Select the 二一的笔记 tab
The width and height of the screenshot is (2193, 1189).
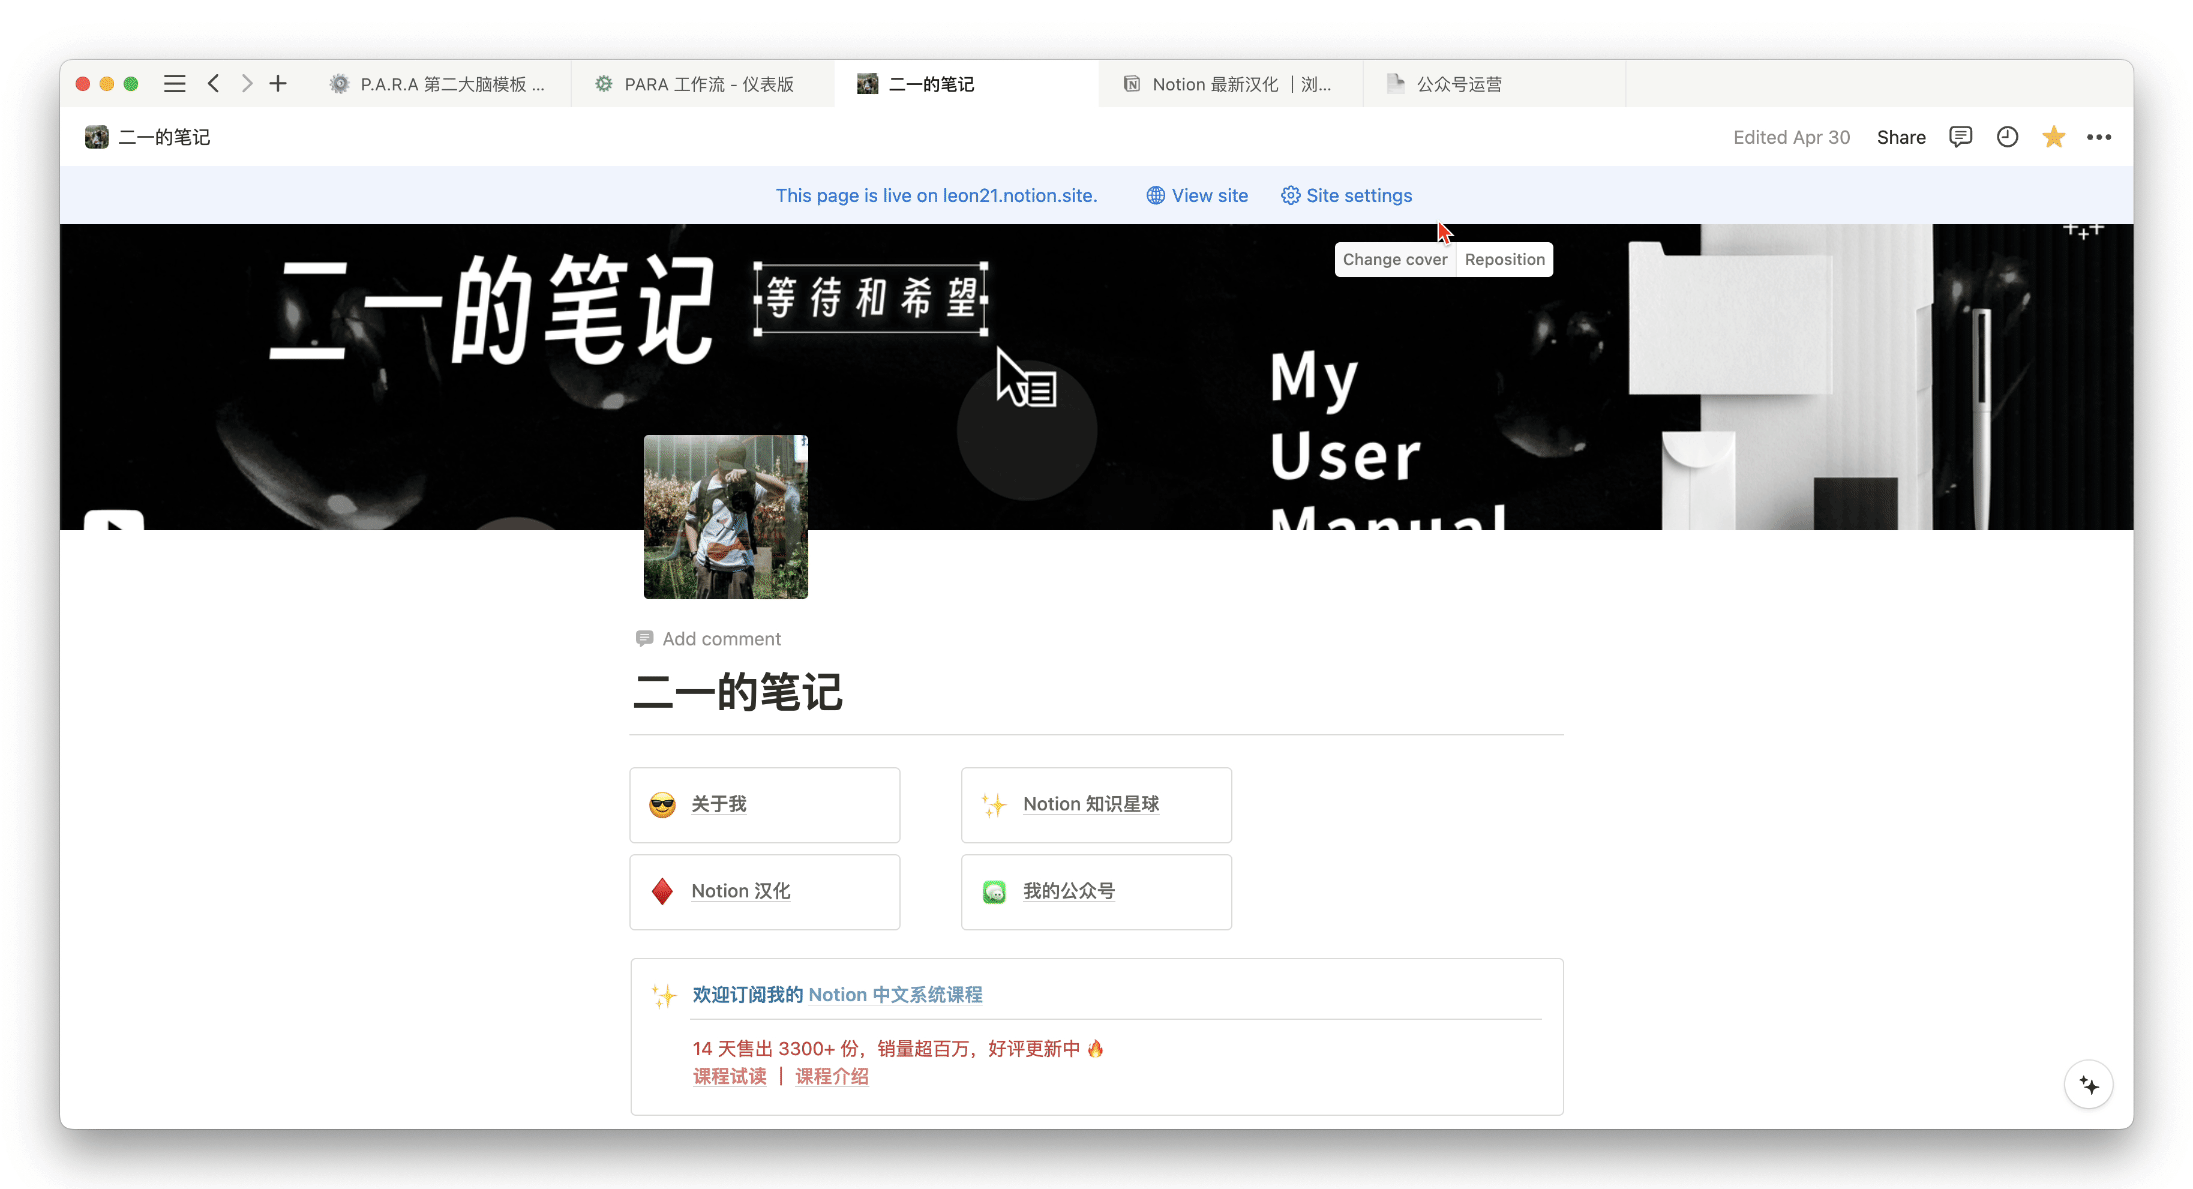point(966,84)
